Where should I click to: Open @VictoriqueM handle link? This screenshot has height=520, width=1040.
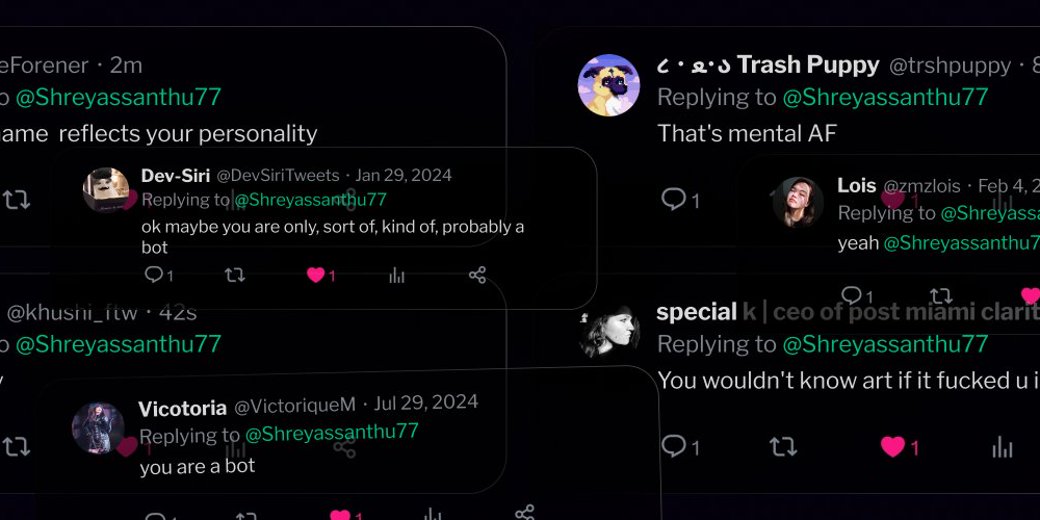click(x=295, y=405)
